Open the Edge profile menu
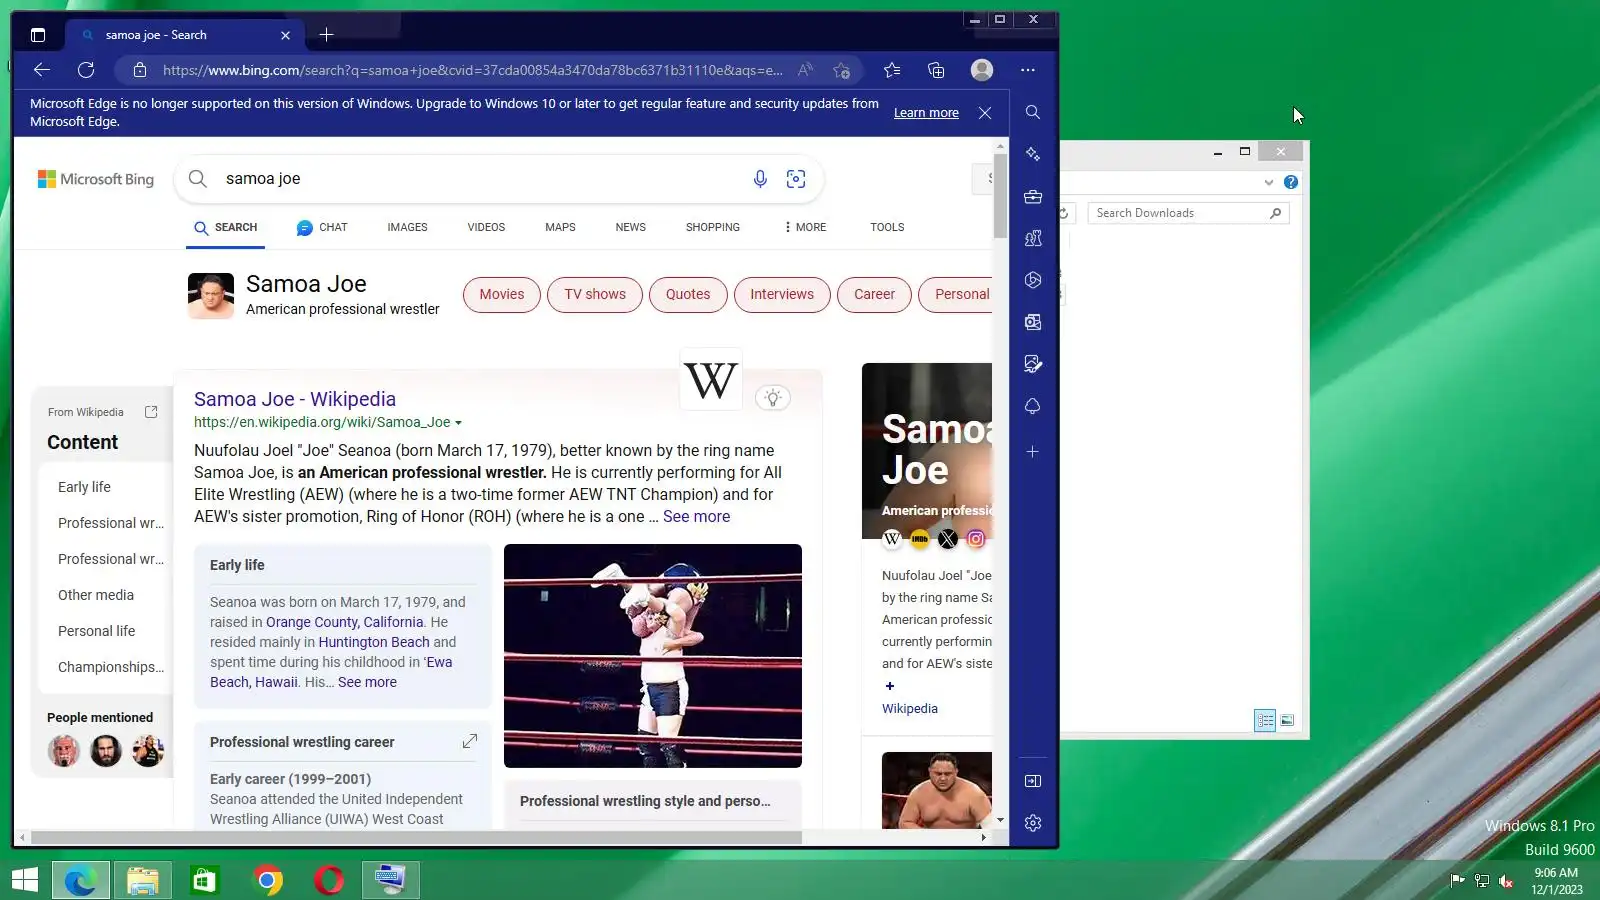The width and height of the screenshot is (1600, 900). tap(982, 70)
